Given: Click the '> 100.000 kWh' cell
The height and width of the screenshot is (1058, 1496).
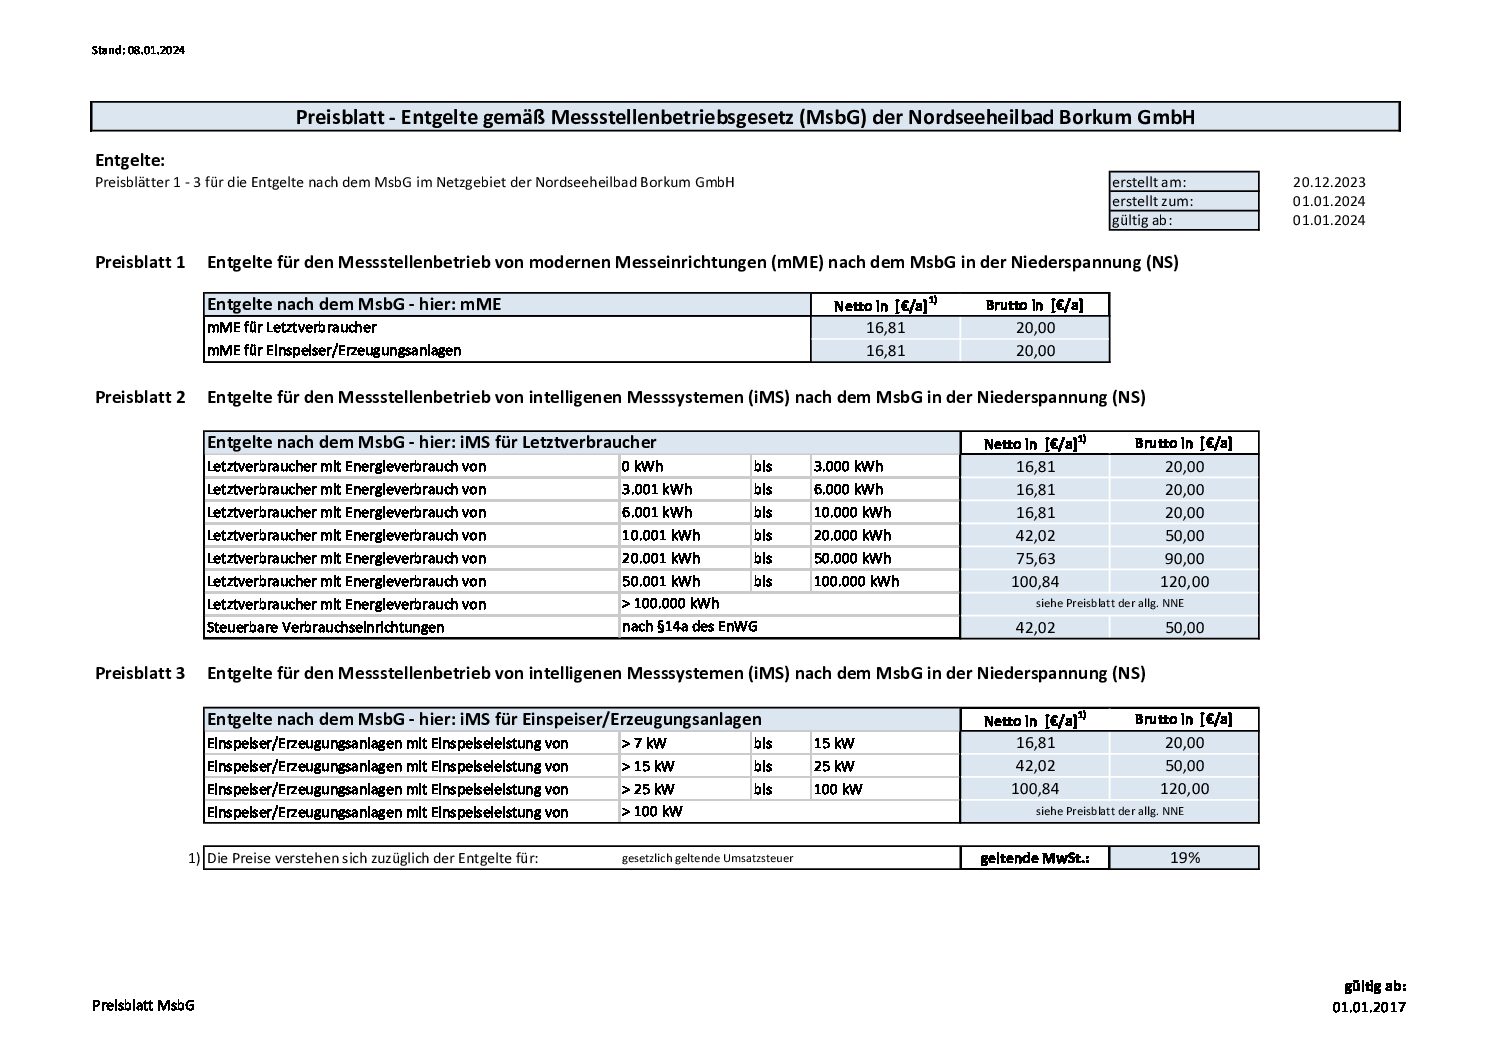Looking at the screenshot, I should pyautogui.click(x=789, y=603).
